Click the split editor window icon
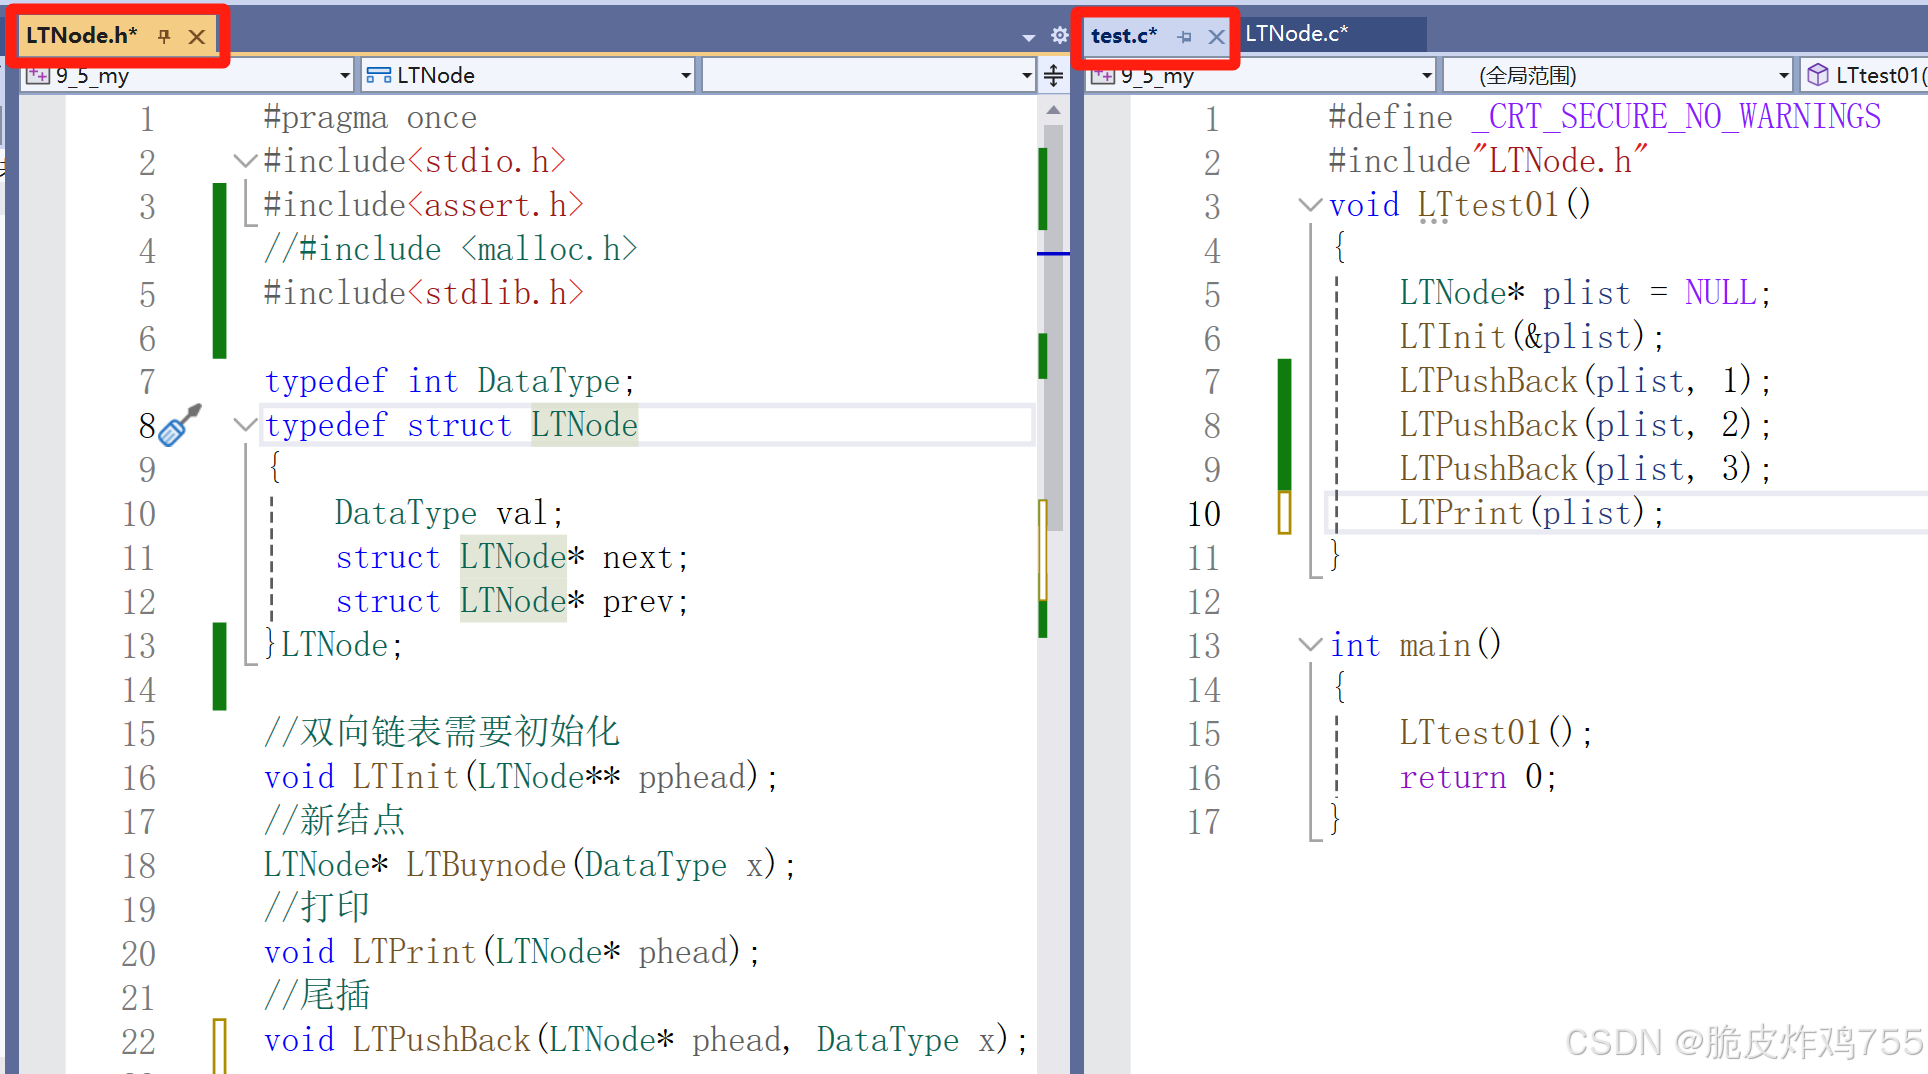Image resolution: width=1928 pixels, height=1074 pixels. click(x=1054, y=75)
